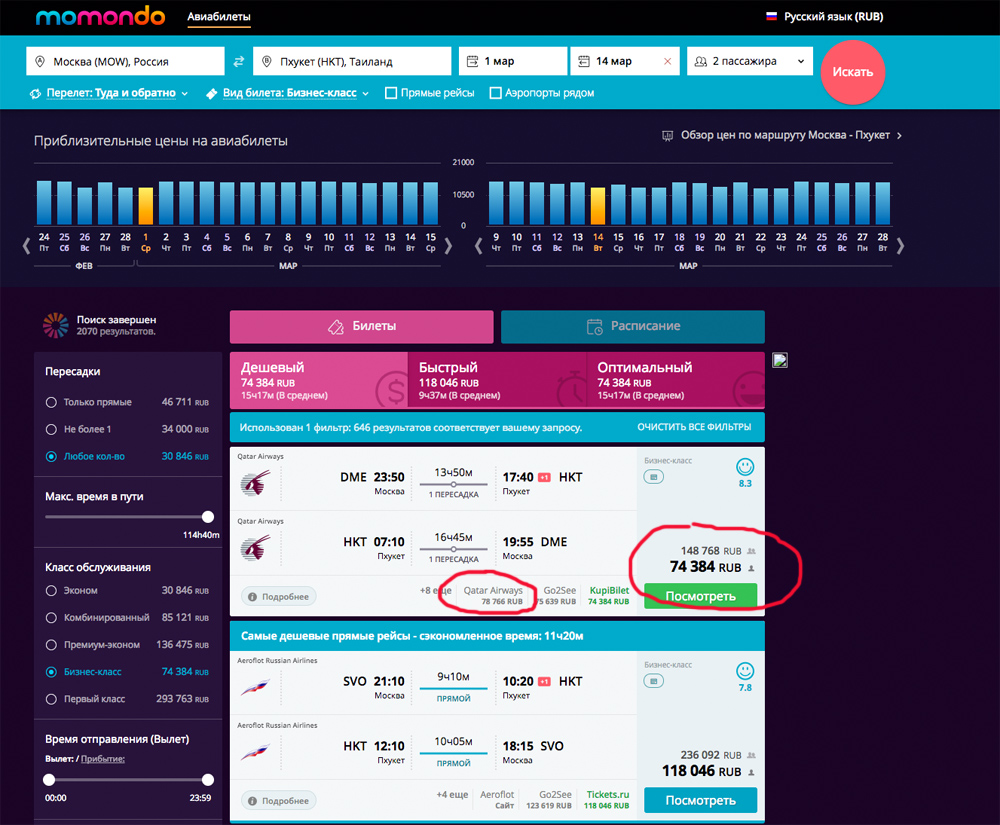1000x825 pixels.
Task: Click the broken image icon beside results
Action: click(x=780, y=360)
